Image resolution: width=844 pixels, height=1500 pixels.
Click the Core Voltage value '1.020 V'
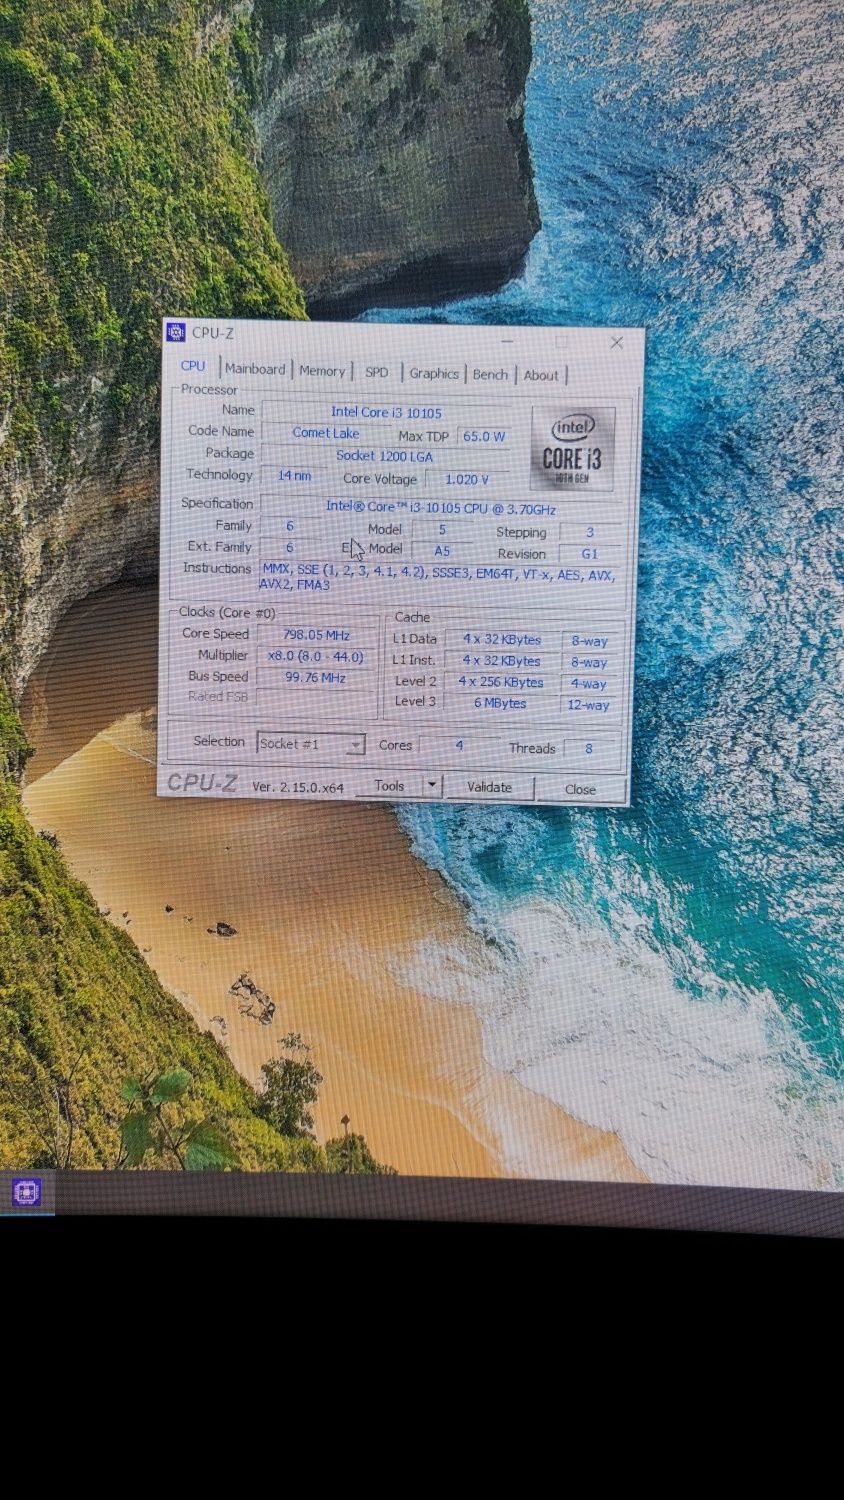point(467,479)
